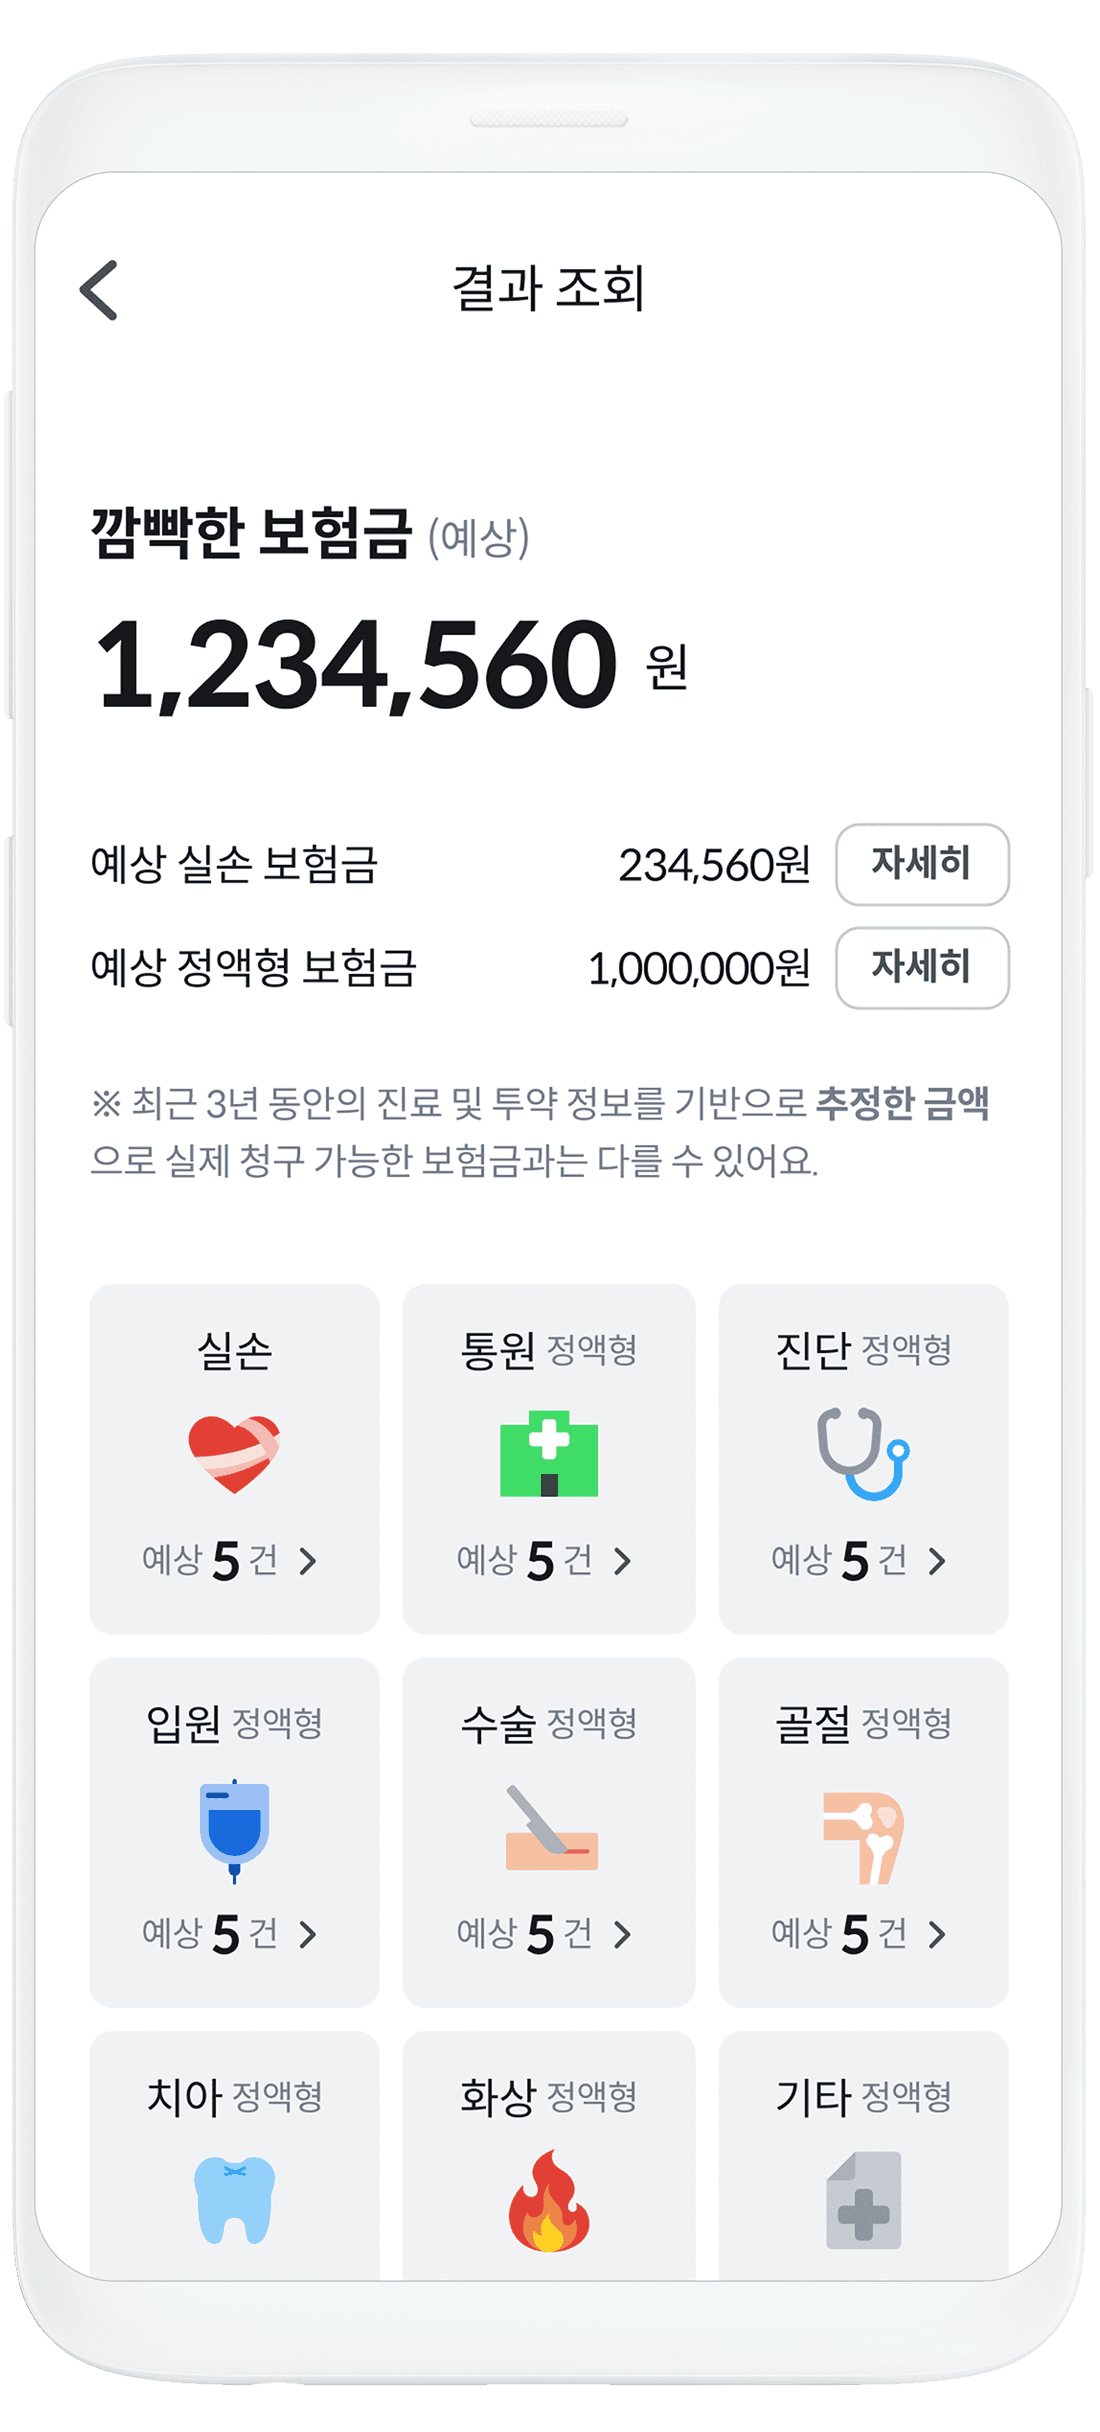
Task: Tap the tooth 치아 icon
Action: coord(234,2201)
